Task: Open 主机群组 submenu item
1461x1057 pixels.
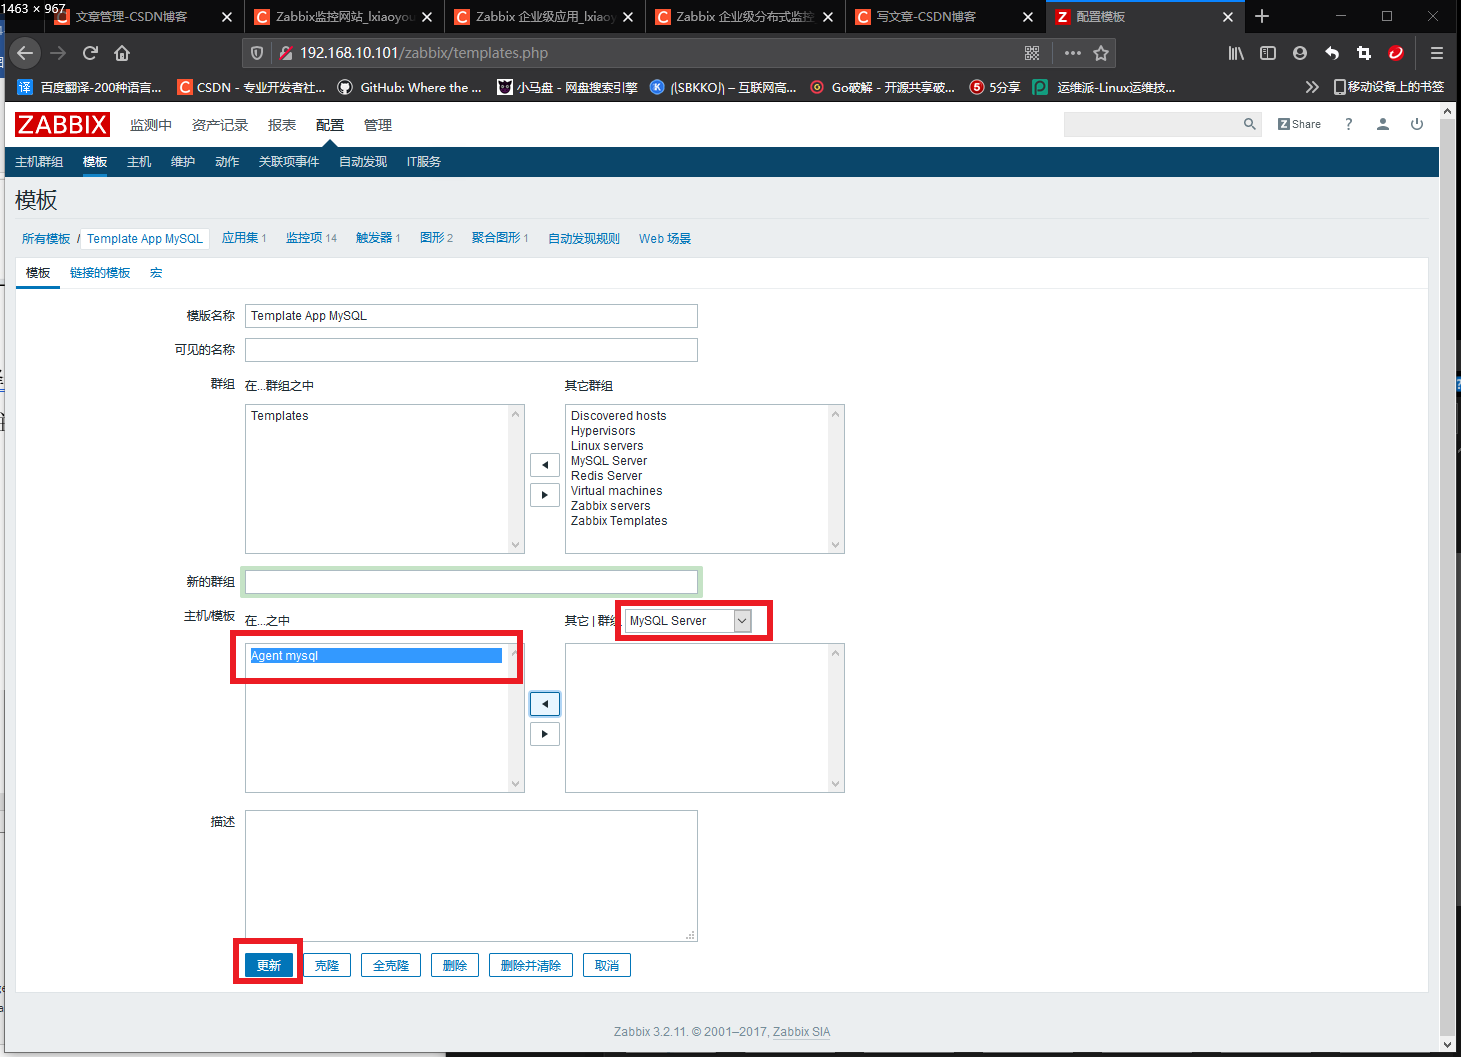Action: pyautogui.click(x=39, y=162)
